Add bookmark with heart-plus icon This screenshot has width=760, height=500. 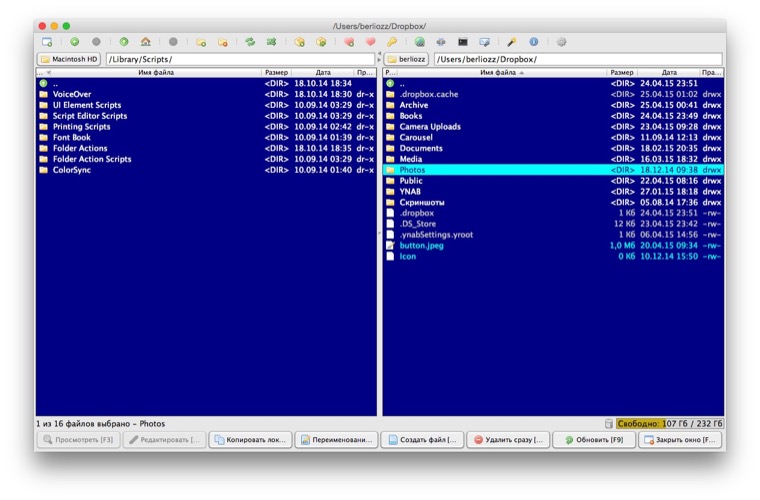point(349,42)
